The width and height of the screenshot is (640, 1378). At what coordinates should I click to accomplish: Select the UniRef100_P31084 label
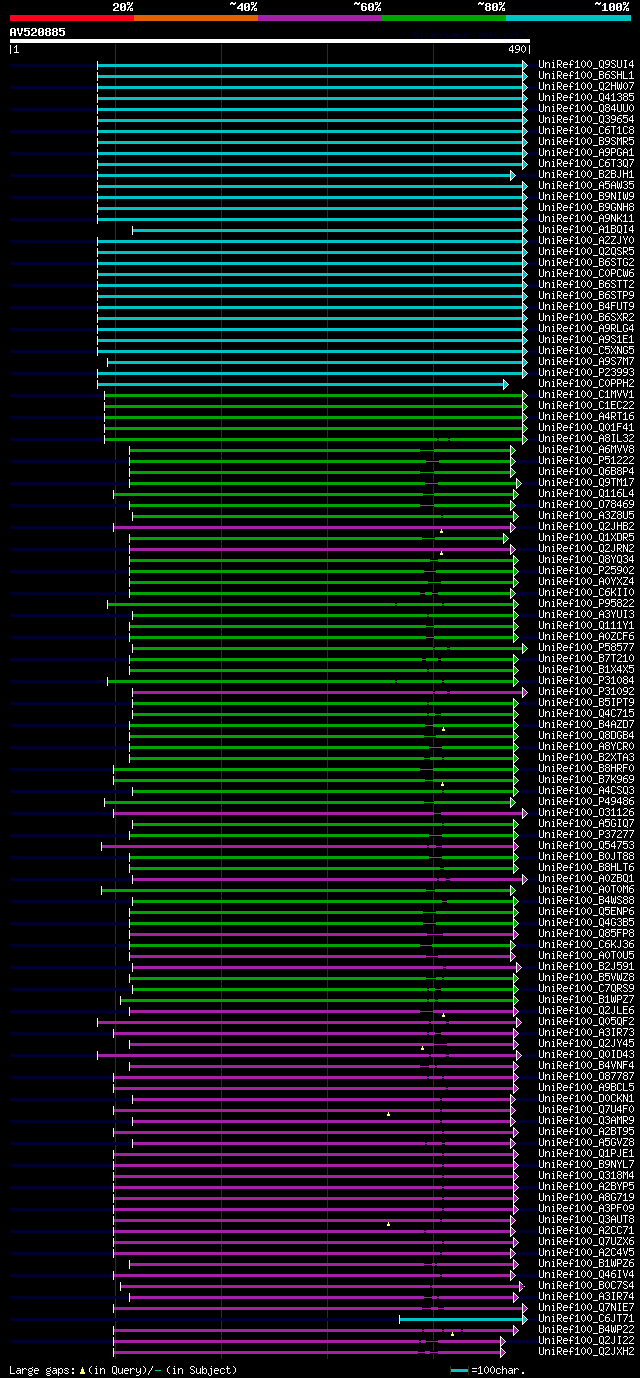pos(586,680)
